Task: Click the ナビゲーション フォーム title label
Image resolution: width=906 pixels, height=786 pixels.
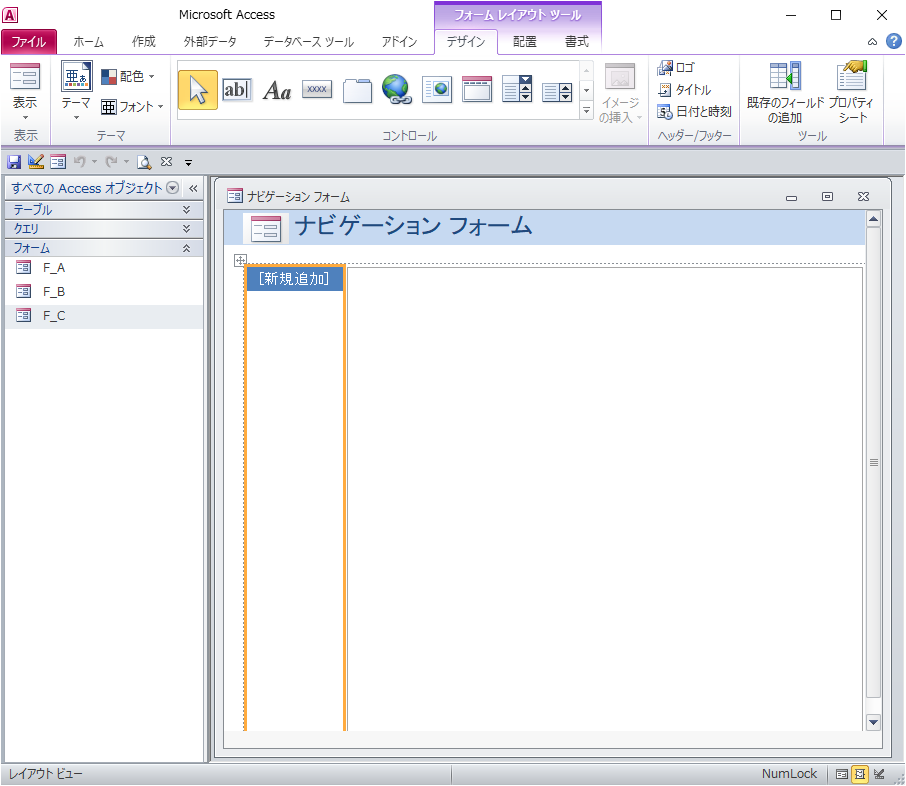Action: pyautogui.click(x=413, y=226)
